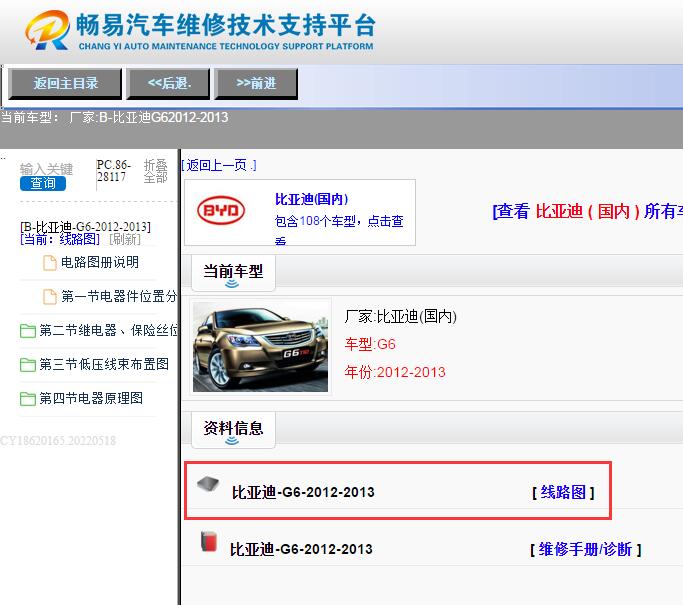Click folder icon of 第四节电器原理图
The width and height of the screenshot is (683, 605).
pos(28,399)
